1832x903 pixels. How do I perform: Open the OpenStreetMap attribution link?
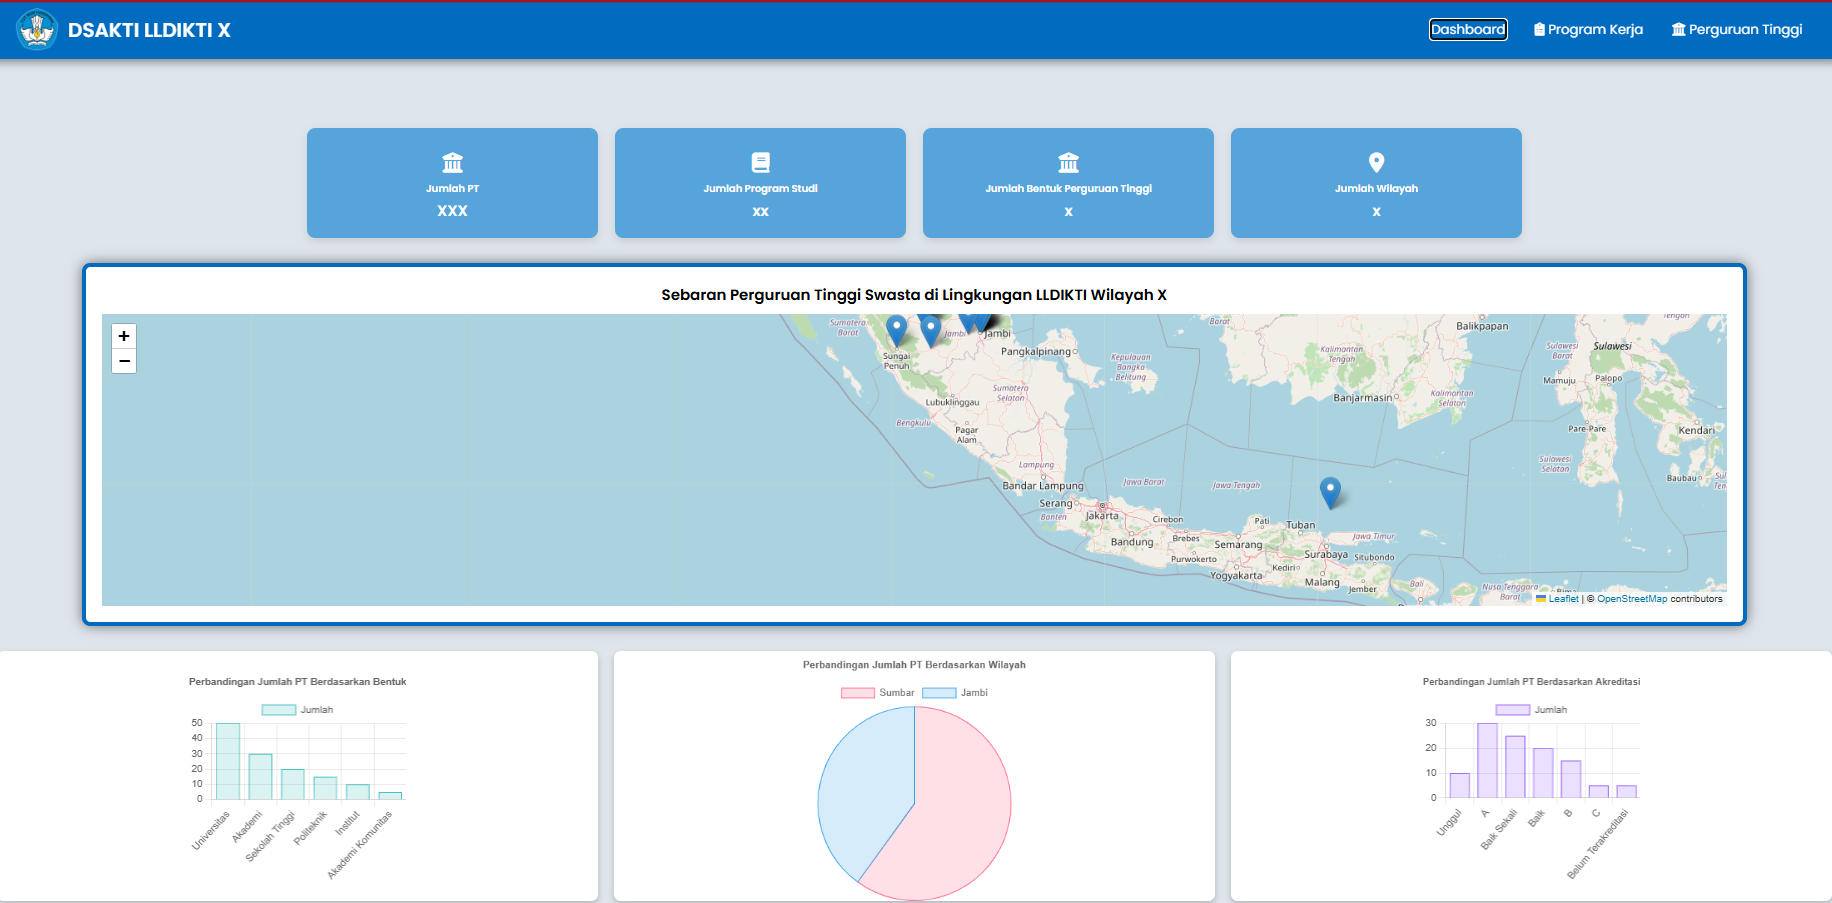[1631, 599]
